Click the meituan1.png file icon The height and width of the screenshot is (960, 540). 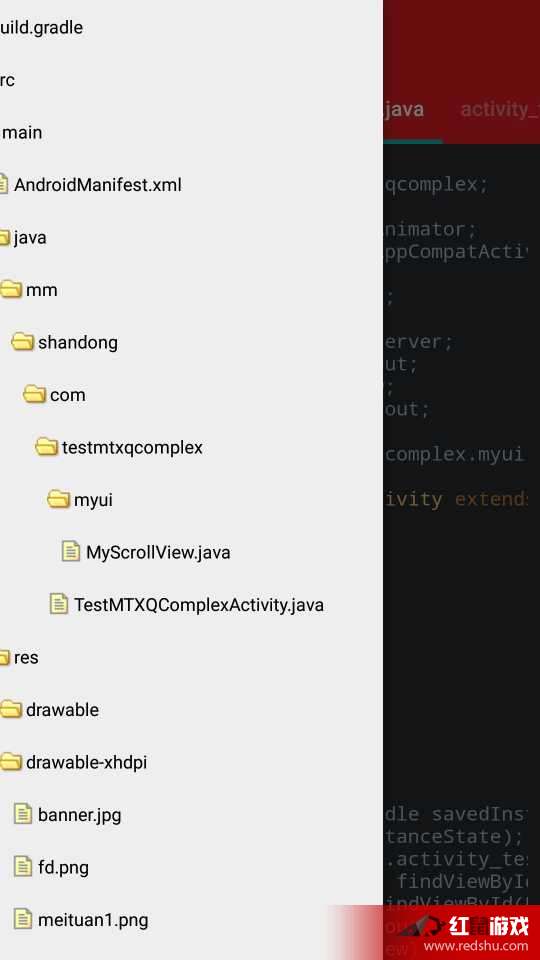[23, 920]
